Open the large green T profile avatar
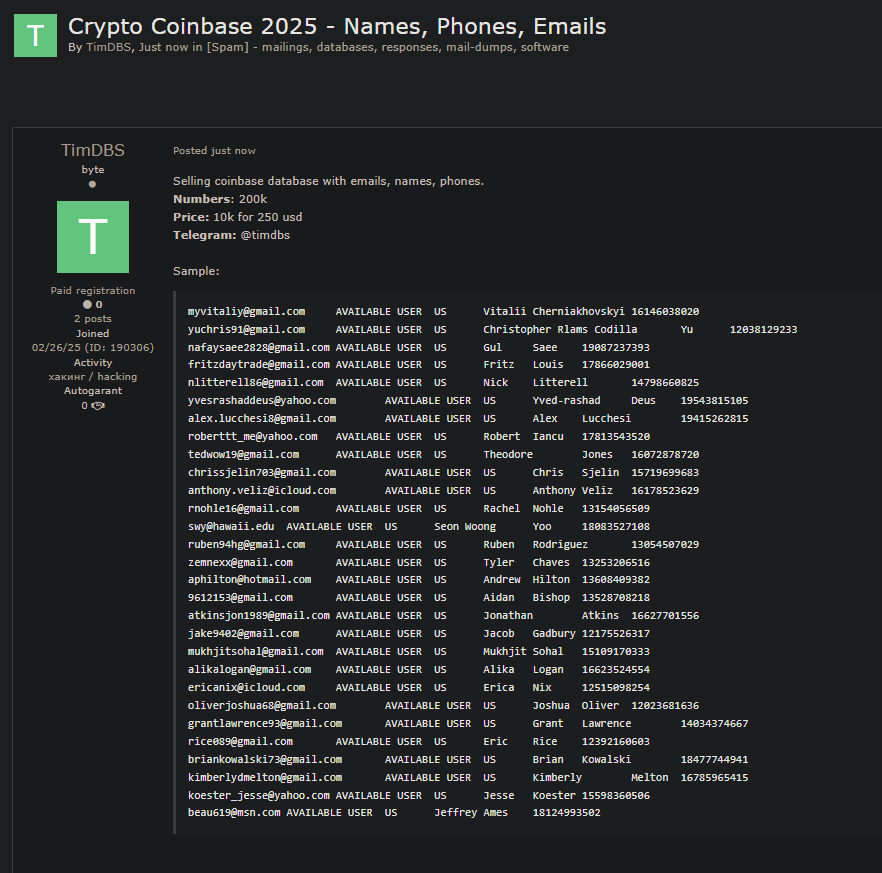This screenshot has width=882, height=873. click(x=92, y=237)
